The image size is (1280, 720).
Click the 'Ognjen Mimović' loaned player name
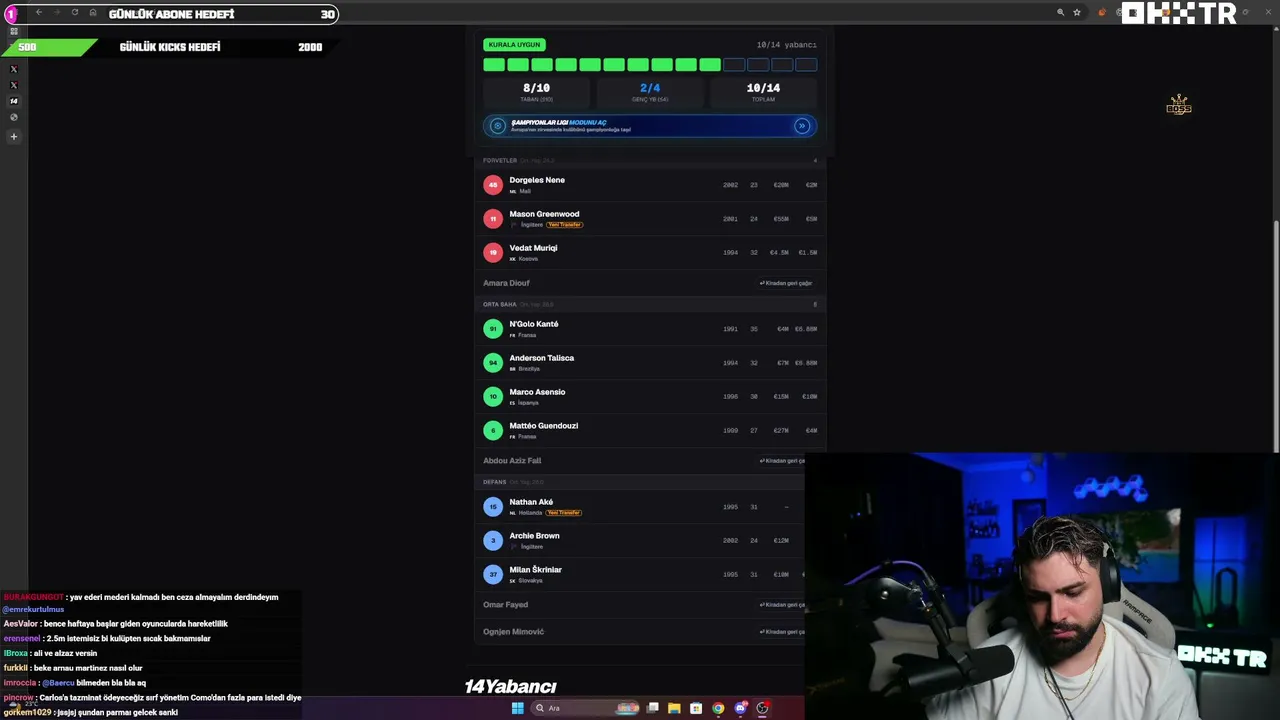click(514, 632)
